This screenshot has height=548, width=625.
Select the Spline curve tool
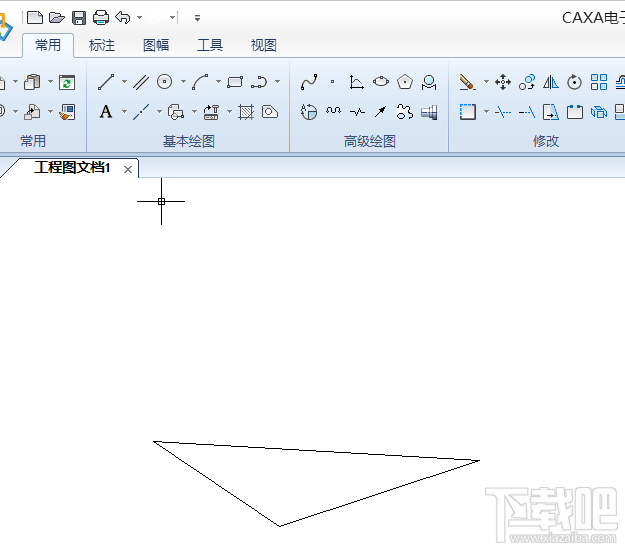tap(309, 82)
